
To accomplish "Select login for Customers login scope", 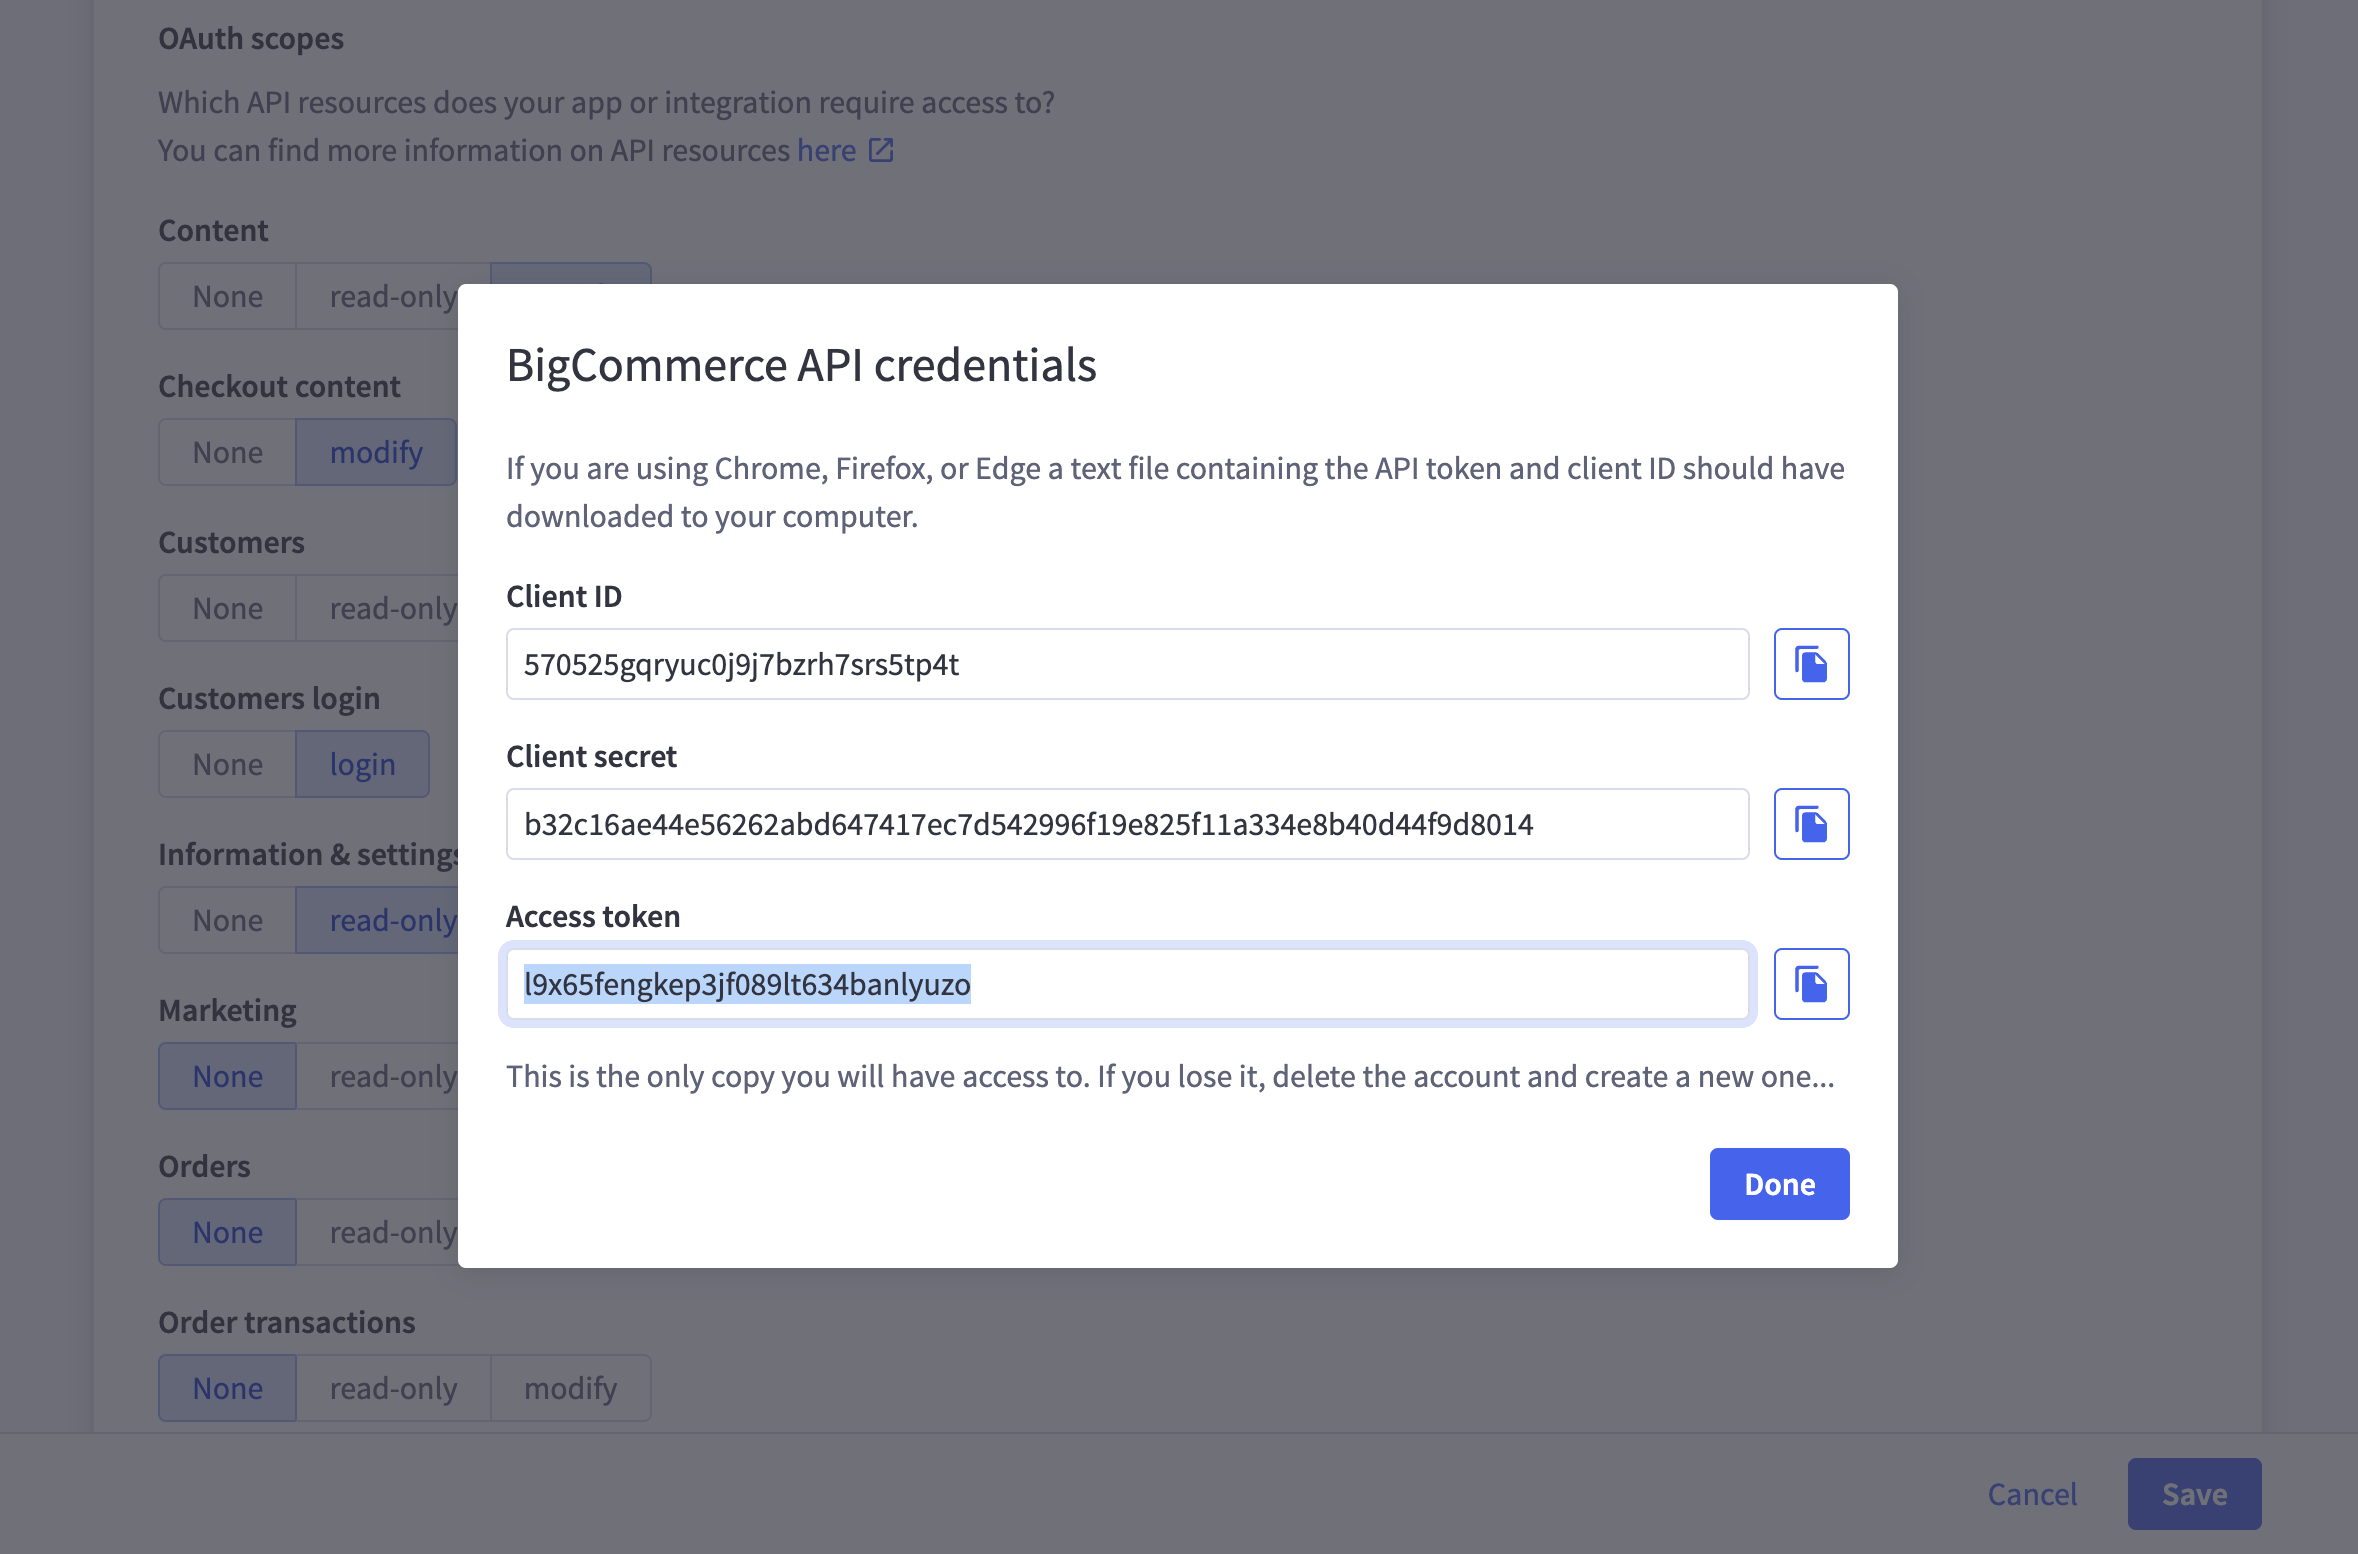I will tap(363, 764).
